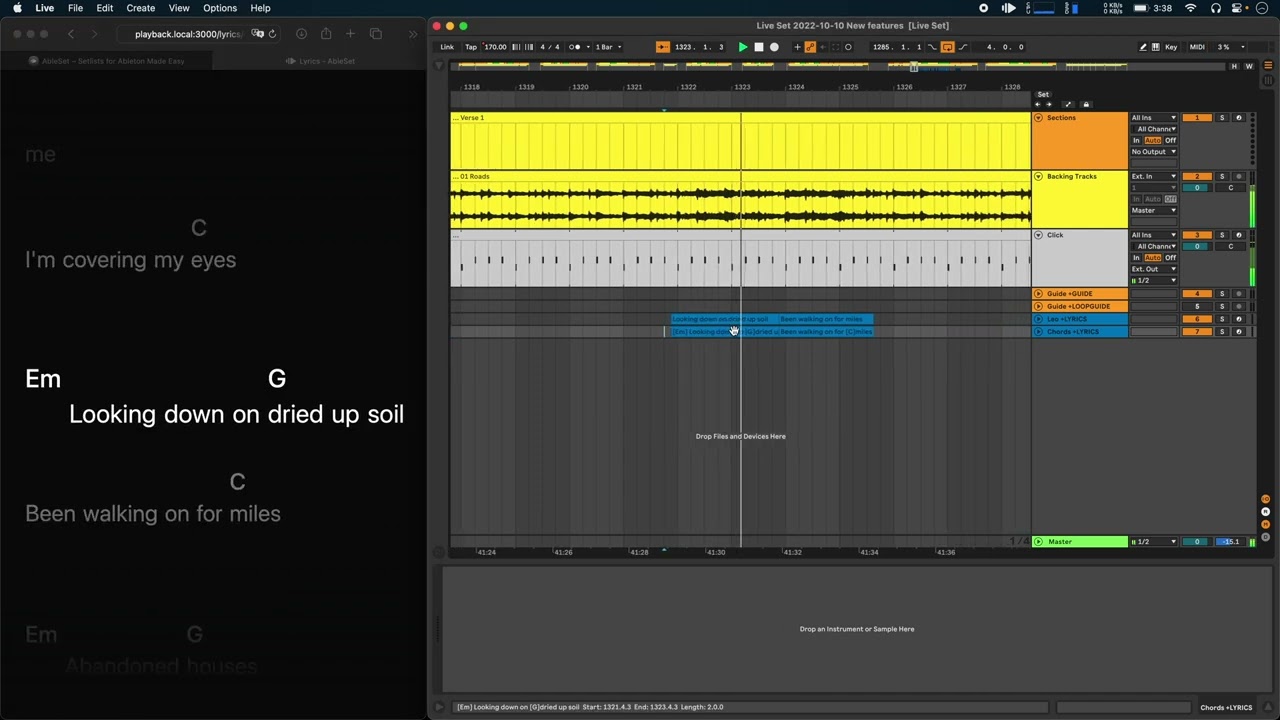Fold the Sections track
Image resolution: width=1280 pixels, height=720 pixels.
click(1038, 118)
